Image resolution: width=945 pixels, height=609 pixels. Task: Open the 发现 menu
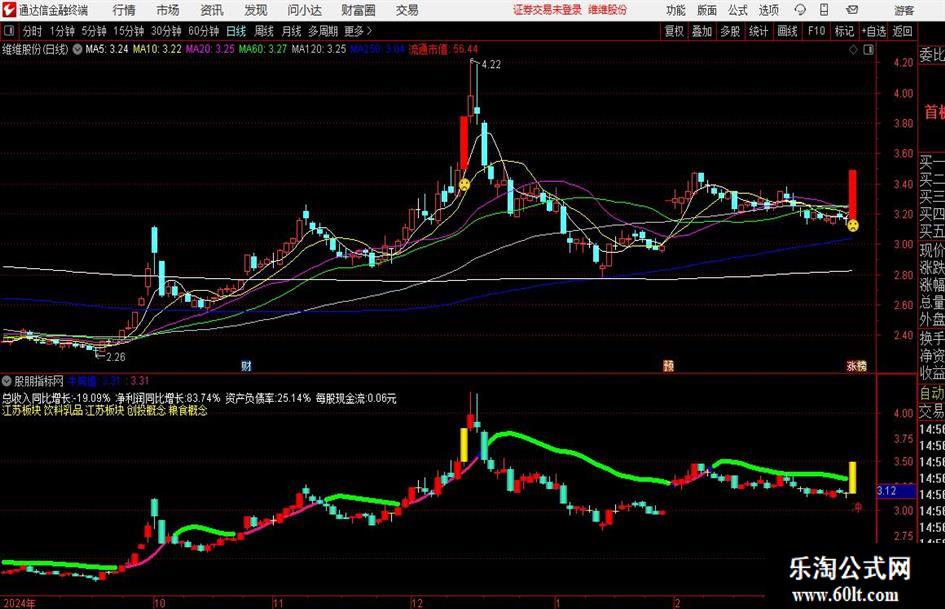click(x=256, y=10)
